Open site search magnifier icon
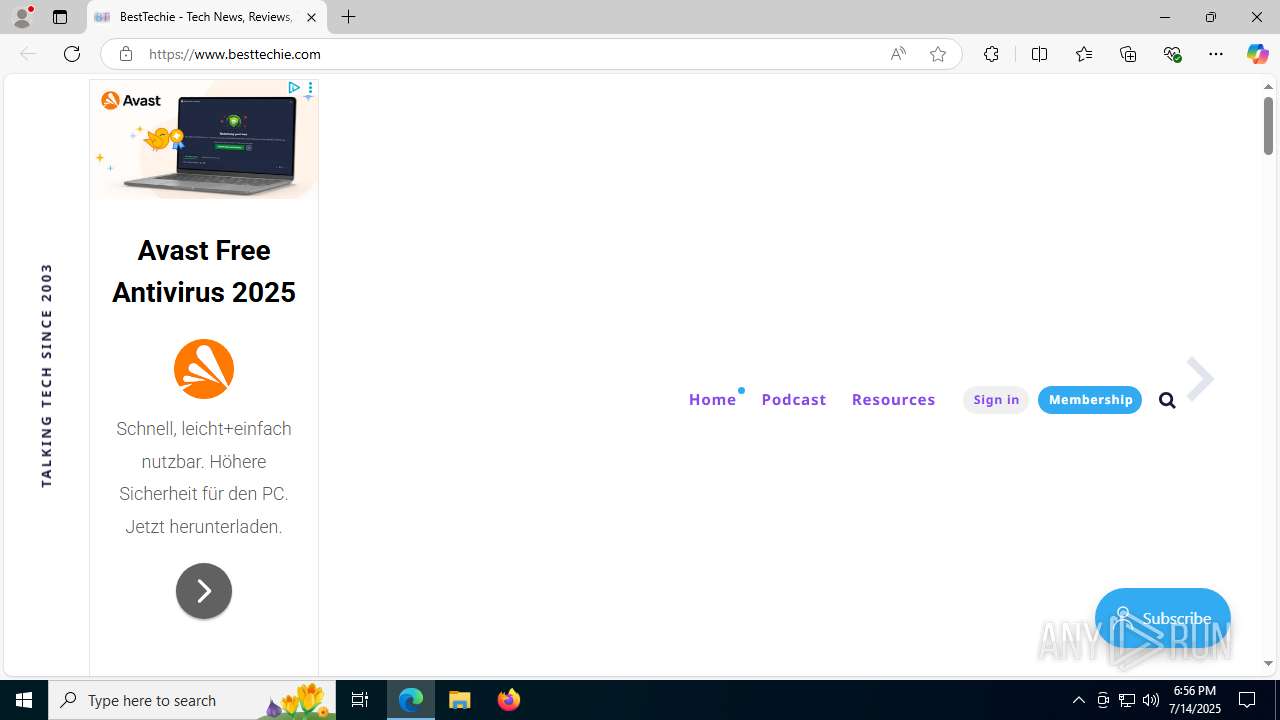 point(1167,401)
